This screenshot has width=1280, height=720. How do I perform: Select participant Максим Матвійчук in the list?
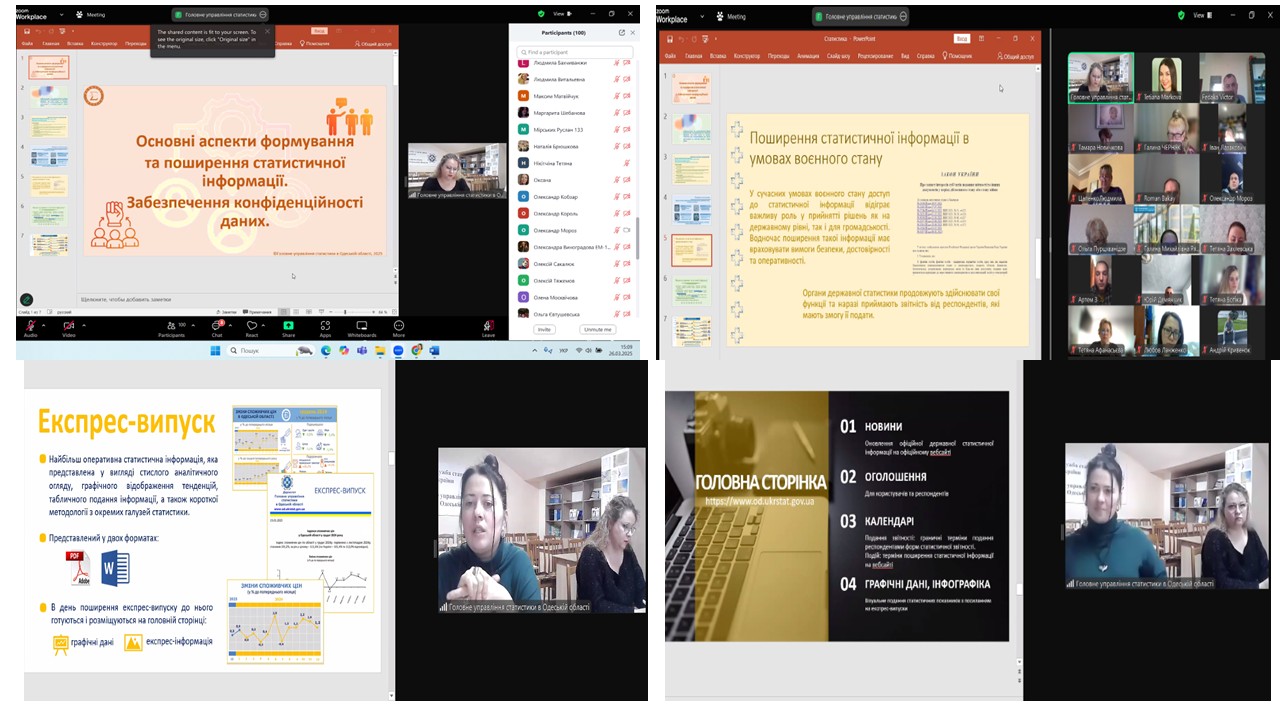click(575, 96)
